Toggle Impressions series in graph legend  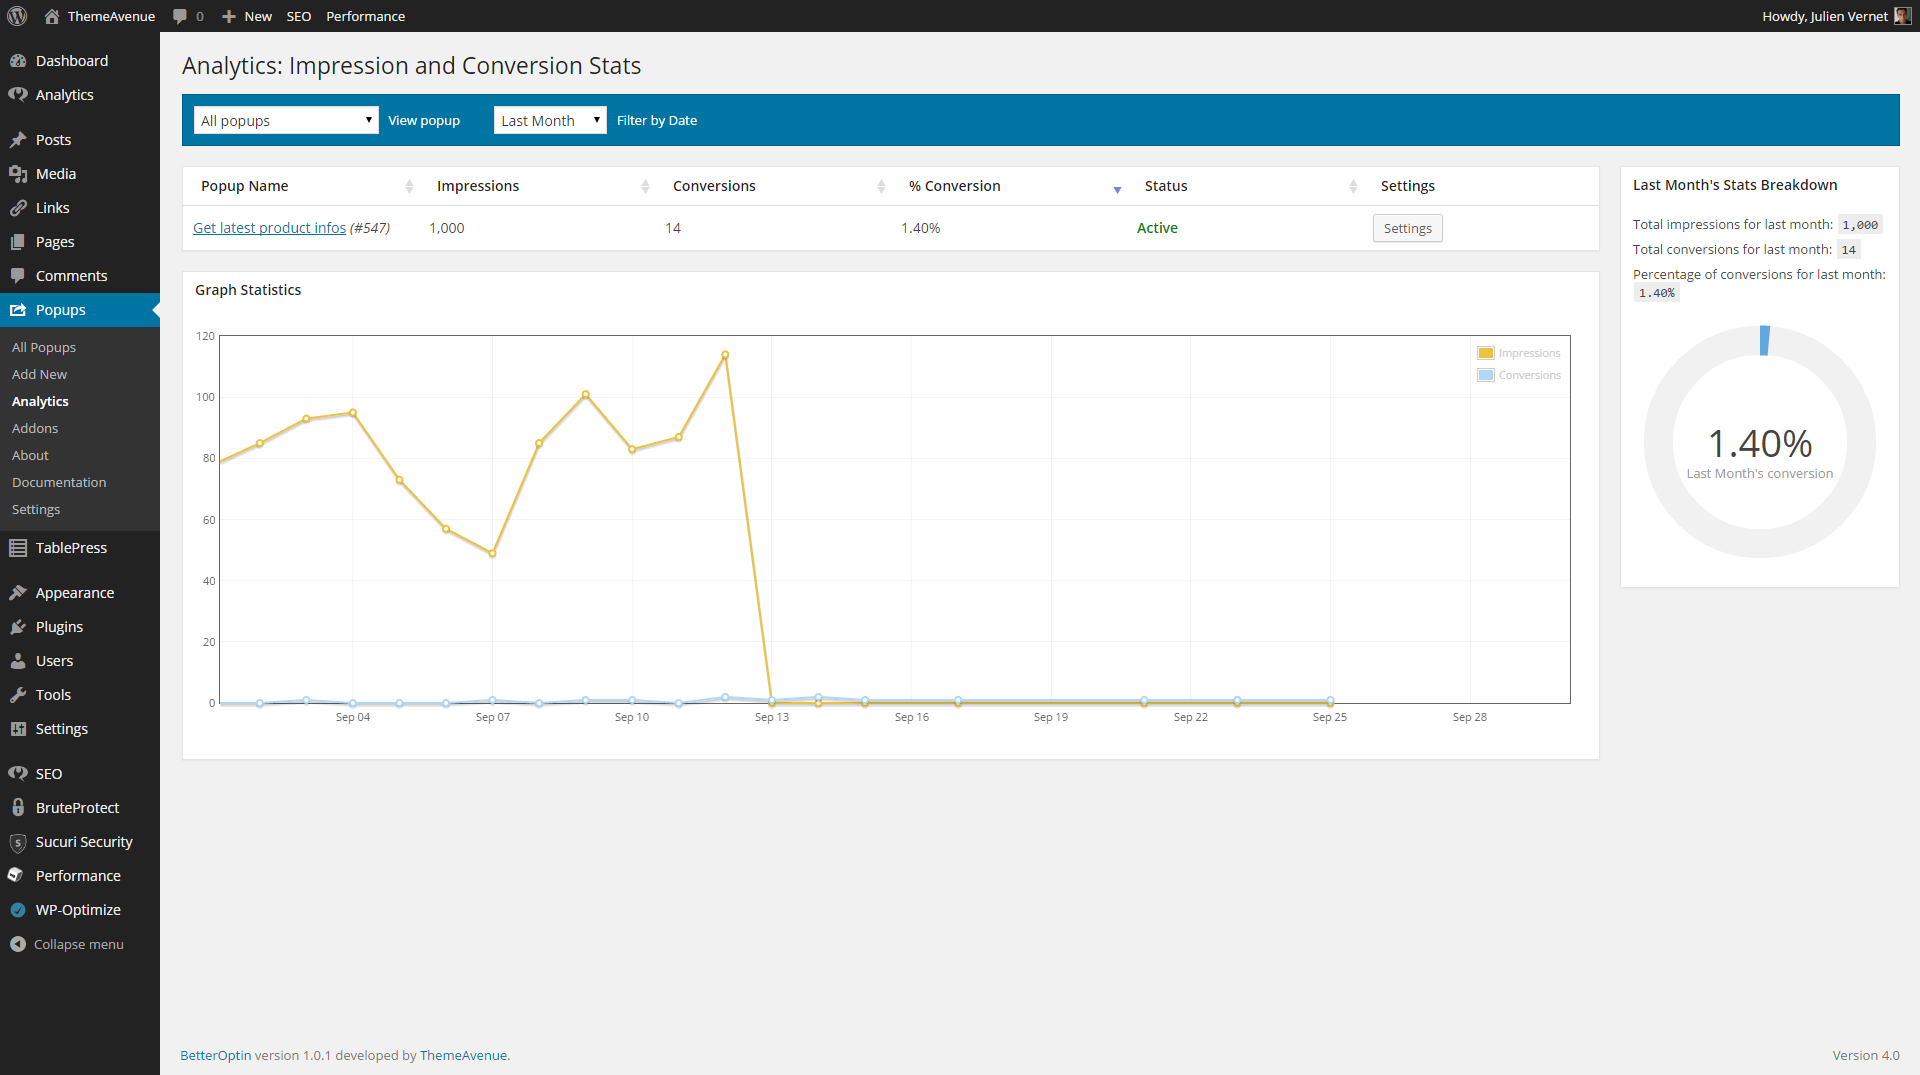[x=1518, y=353]
